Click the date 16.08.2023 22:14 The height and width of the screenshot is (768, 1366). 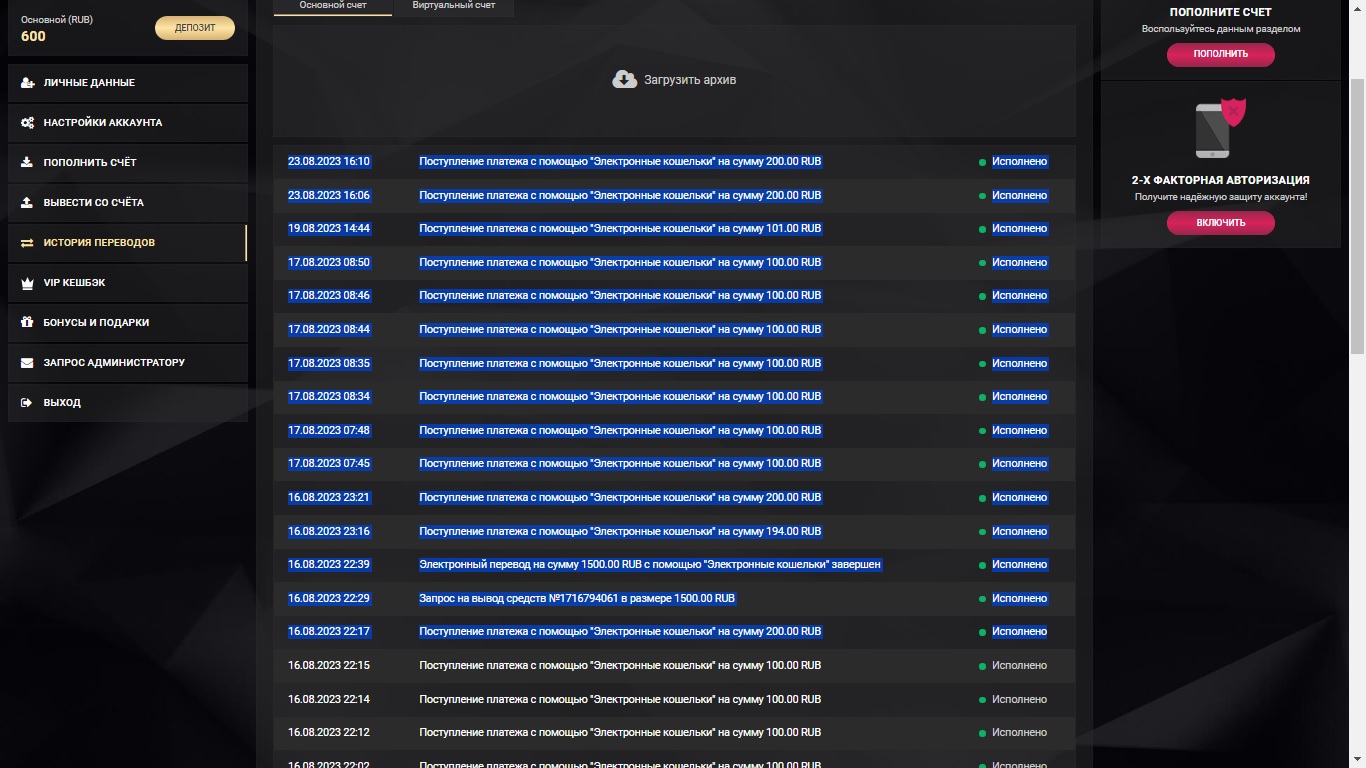(x=329, y=700)
